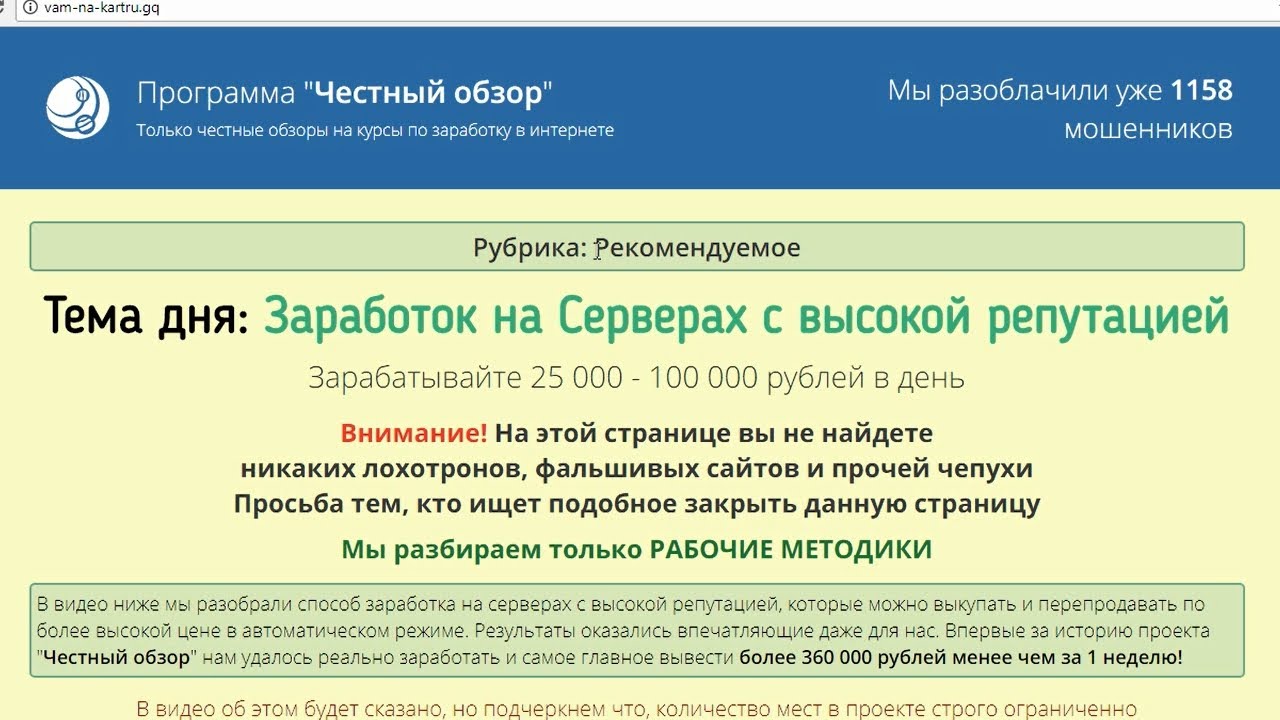Click the 'Программа "Честный обзор"' title
1280x720 pixels.
[345, 94]
